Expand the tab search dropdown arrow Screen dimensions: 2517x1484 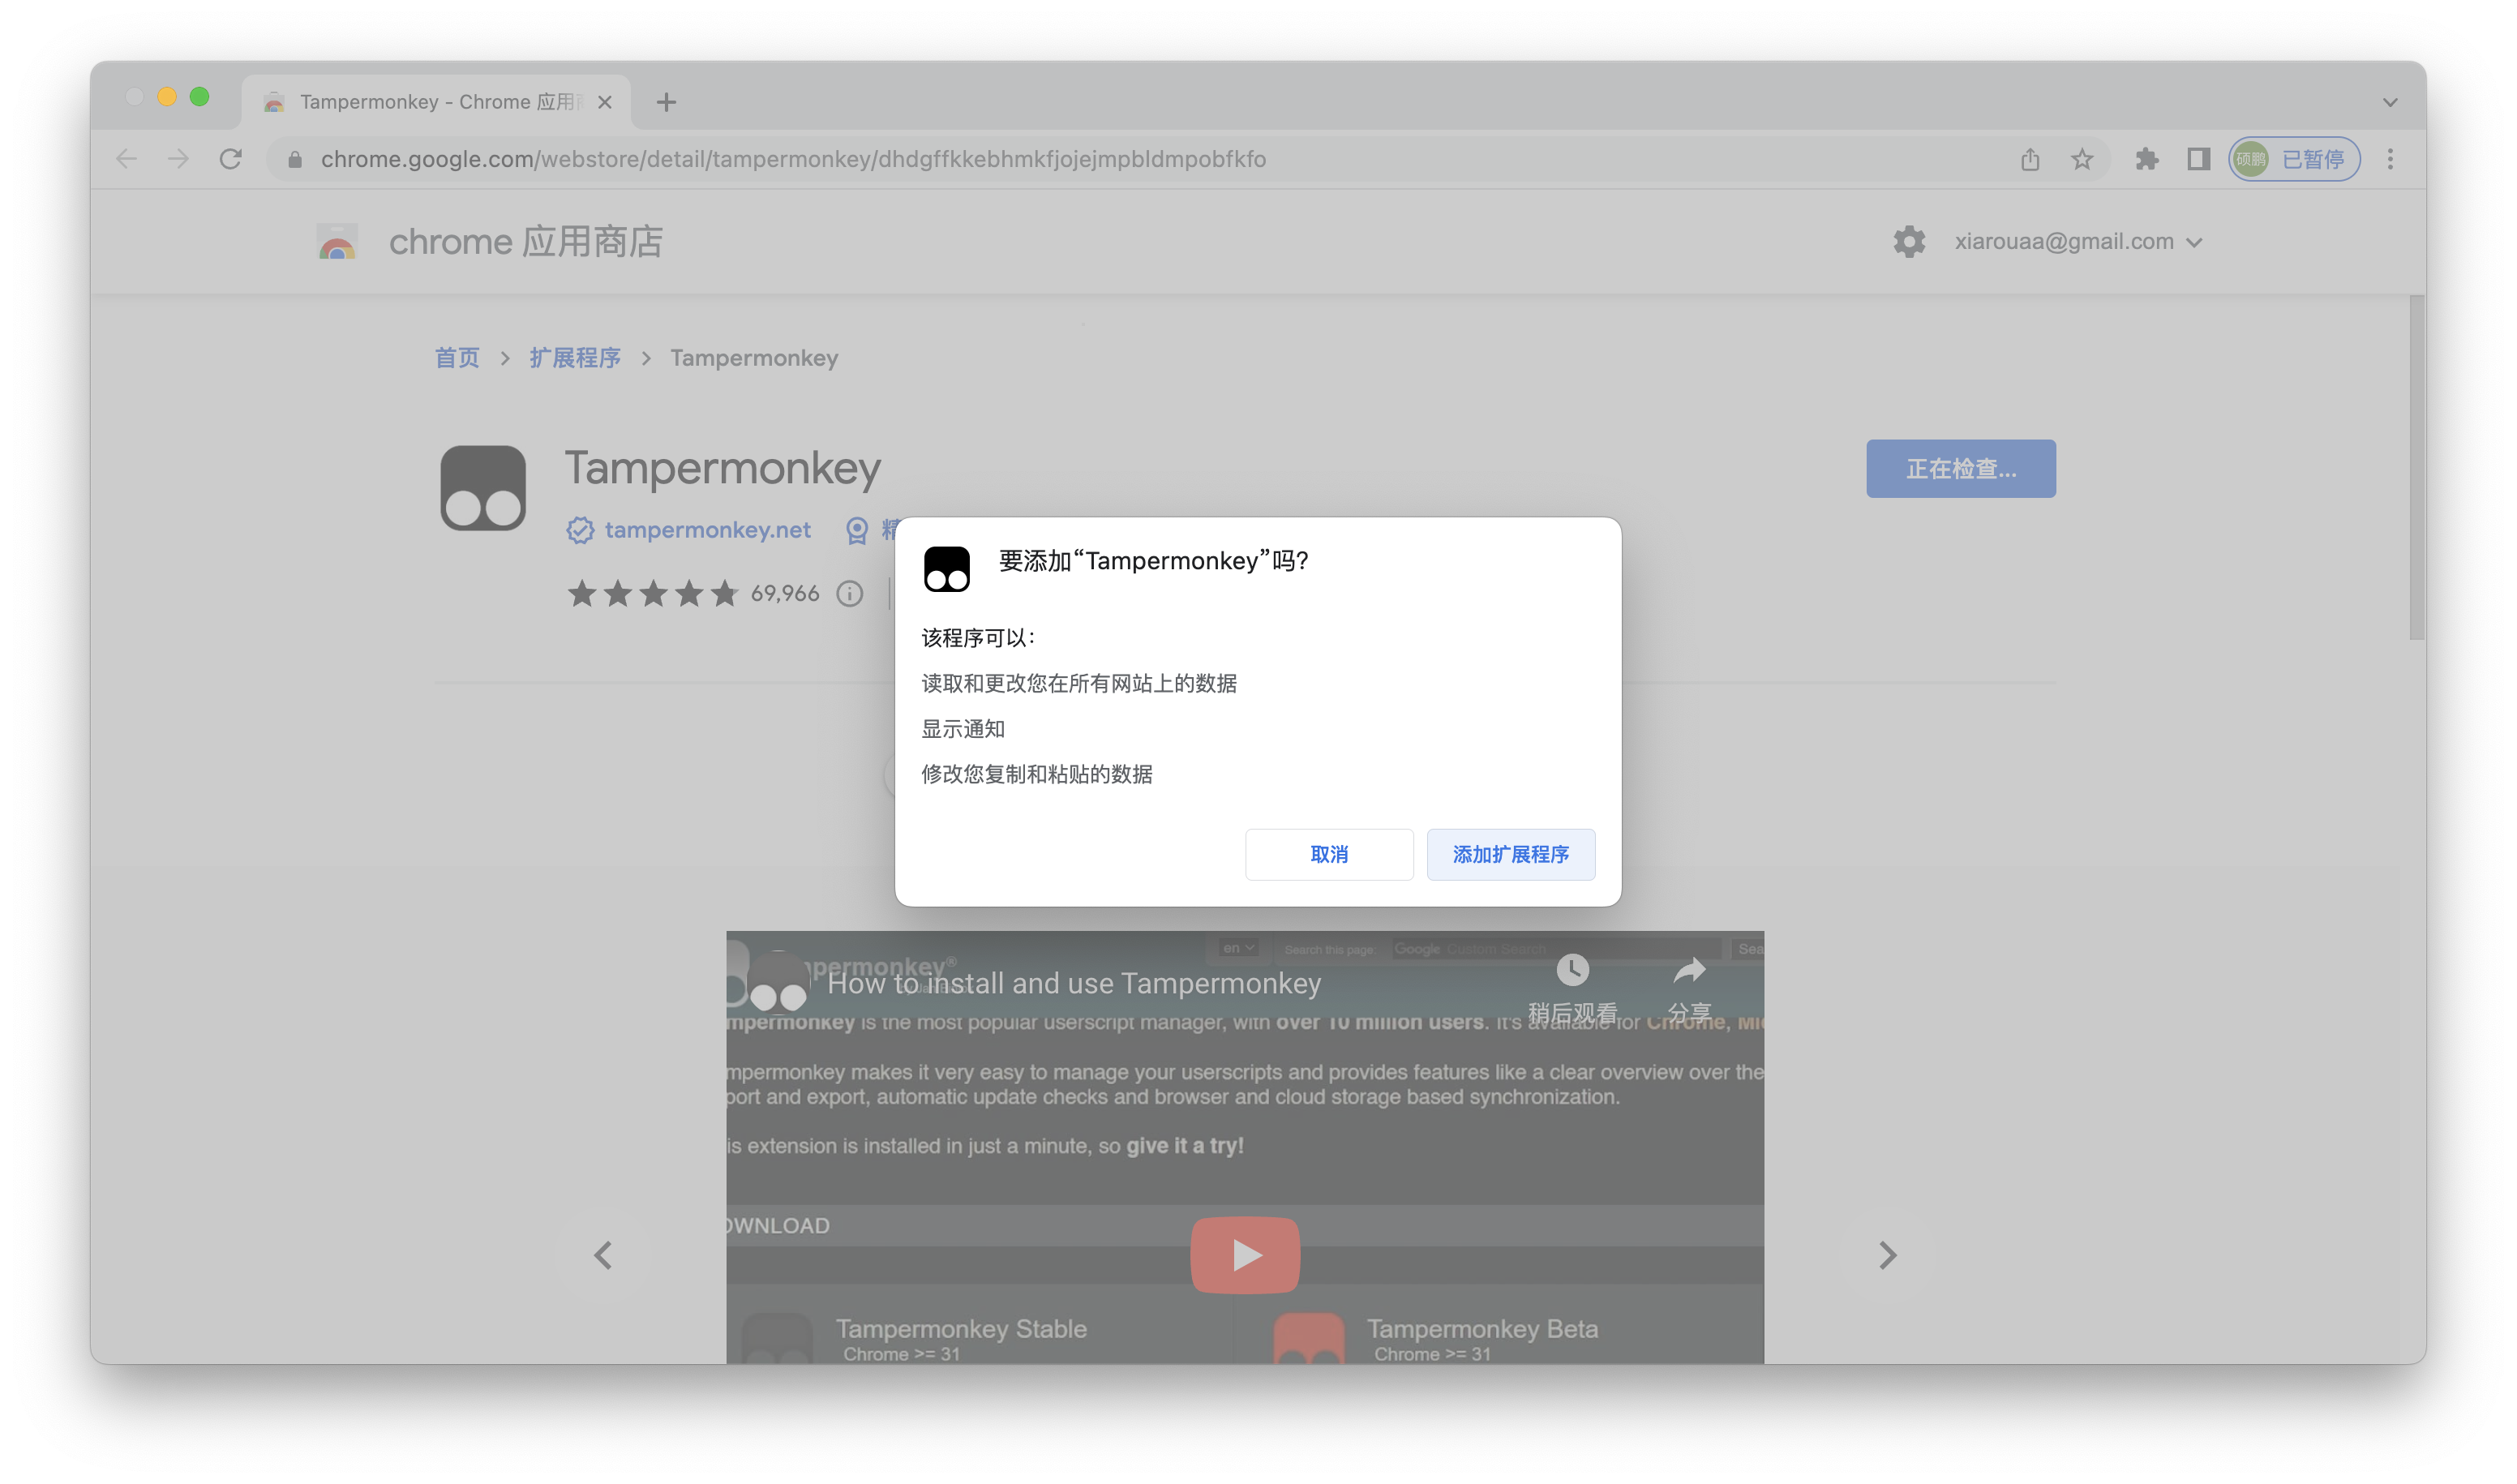(2389, 102)
